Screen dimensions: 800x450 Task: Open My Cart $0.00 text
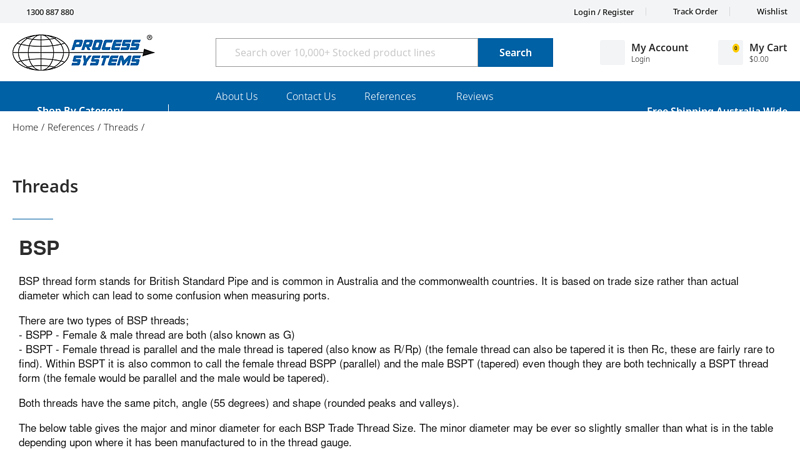point(767,53)
